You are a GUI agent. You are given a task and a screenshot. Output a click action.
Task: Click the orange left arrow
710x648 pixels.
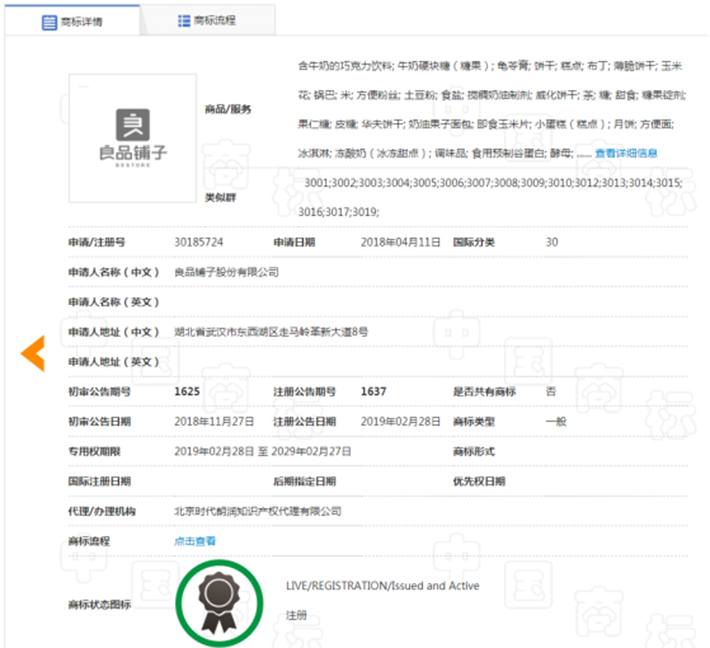(x=33, y=351)
